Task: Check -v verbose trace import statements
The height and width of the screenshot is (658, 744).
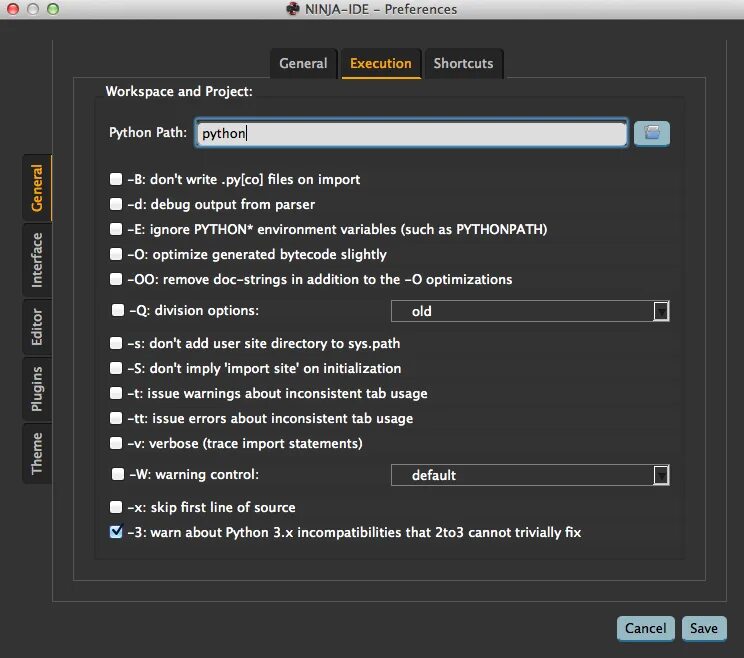Action: (x=116, y=443)
